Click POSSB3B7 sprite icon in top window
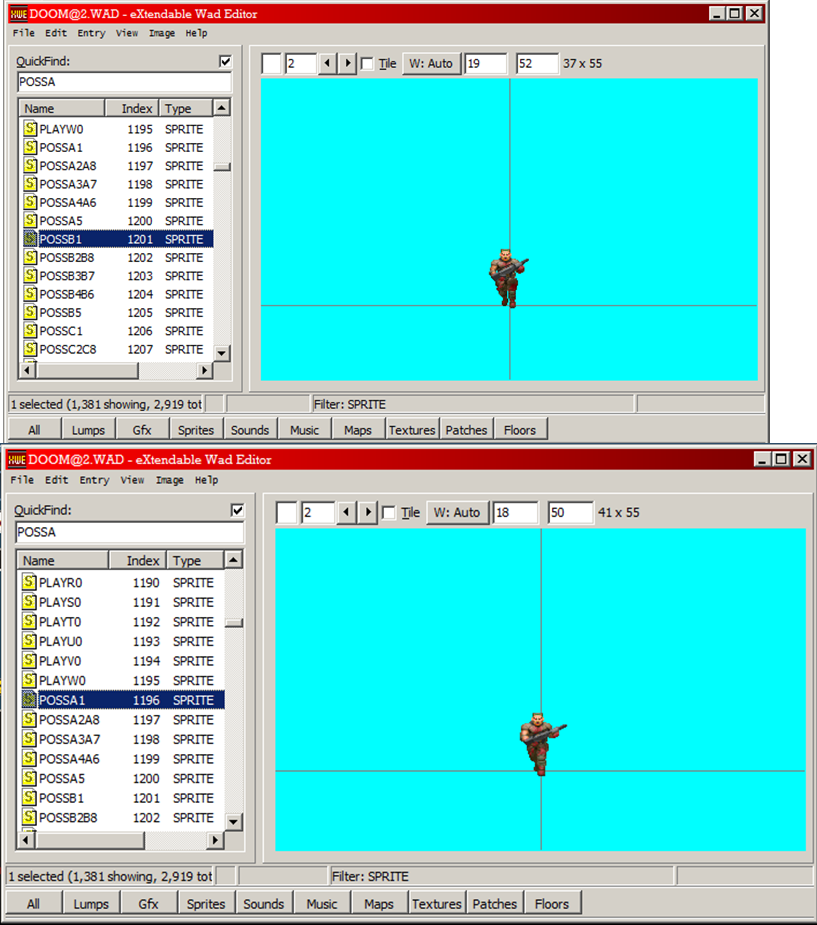 30,275
